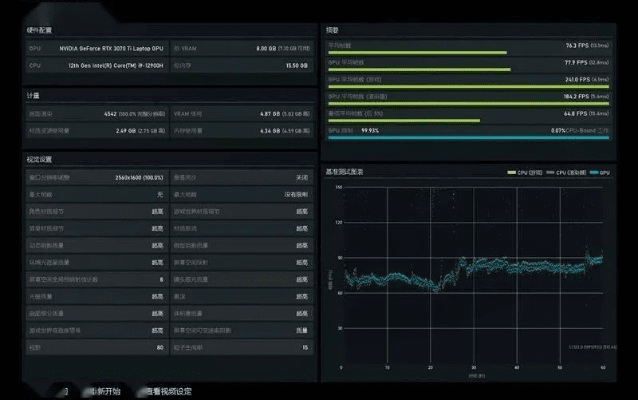Select the 硬件配置 section header

click(x=40, y=31)
